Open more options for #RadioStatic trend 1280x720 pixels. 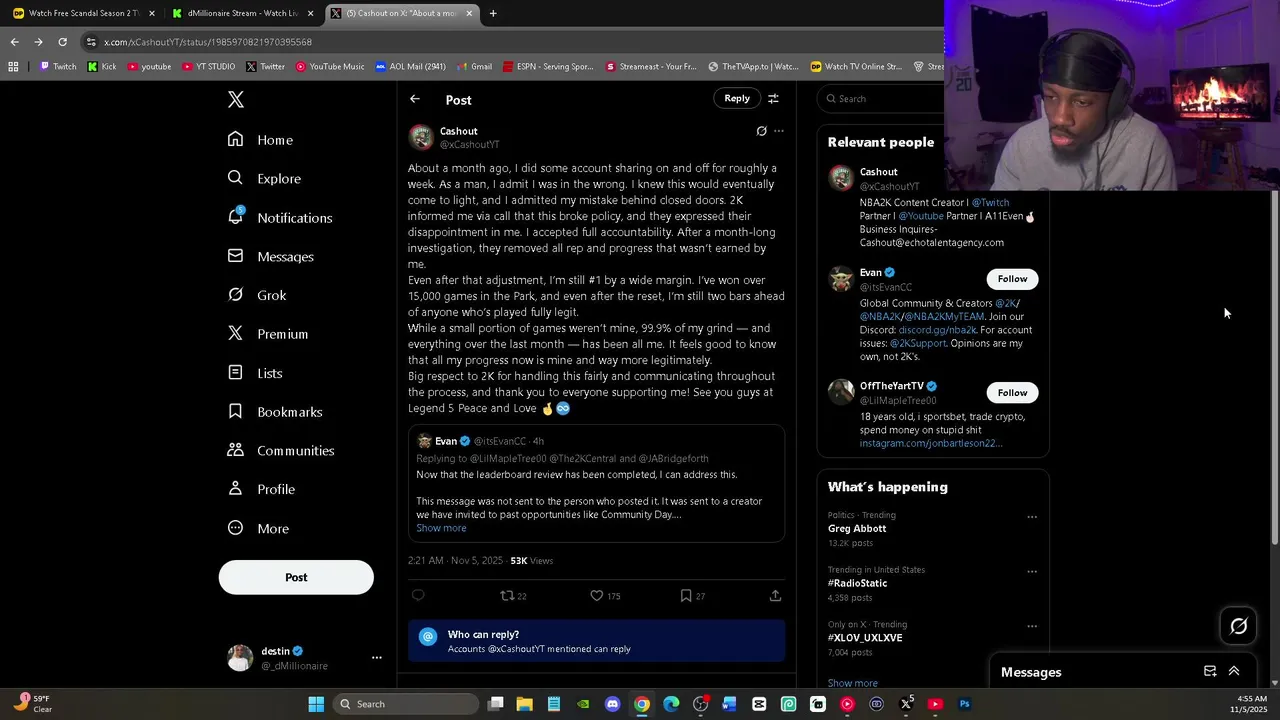coord(1032,571)
